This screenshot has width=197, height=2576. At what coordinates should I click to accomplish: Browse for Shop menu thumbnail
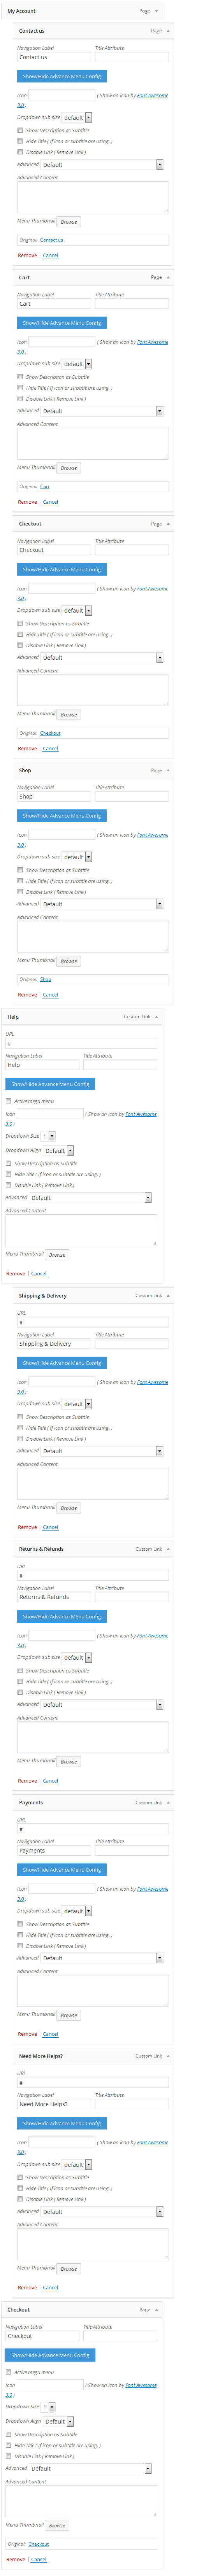pyautogui.click(x=69, y=961)
